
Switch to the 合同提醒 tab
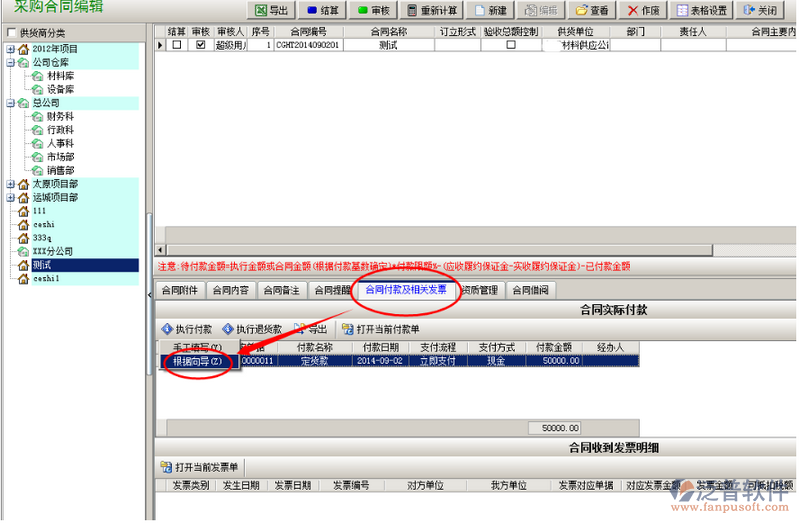332,291
